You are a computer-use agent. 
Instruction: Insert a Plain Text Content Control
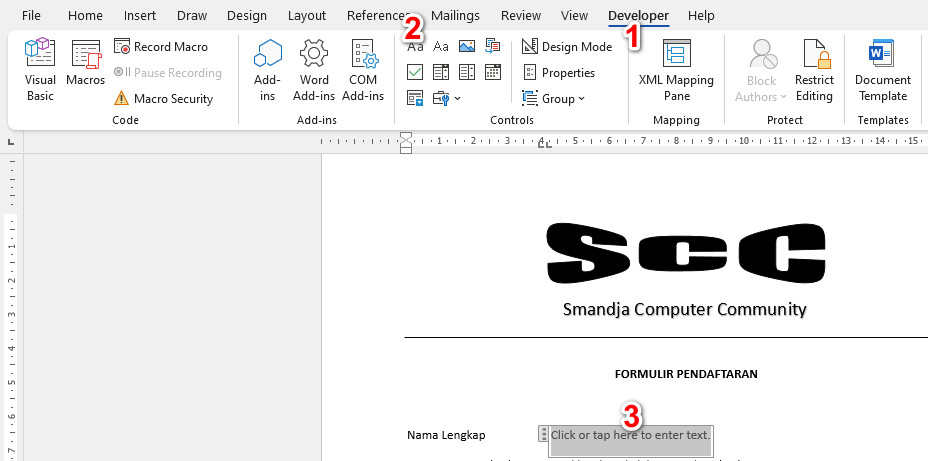441,46
